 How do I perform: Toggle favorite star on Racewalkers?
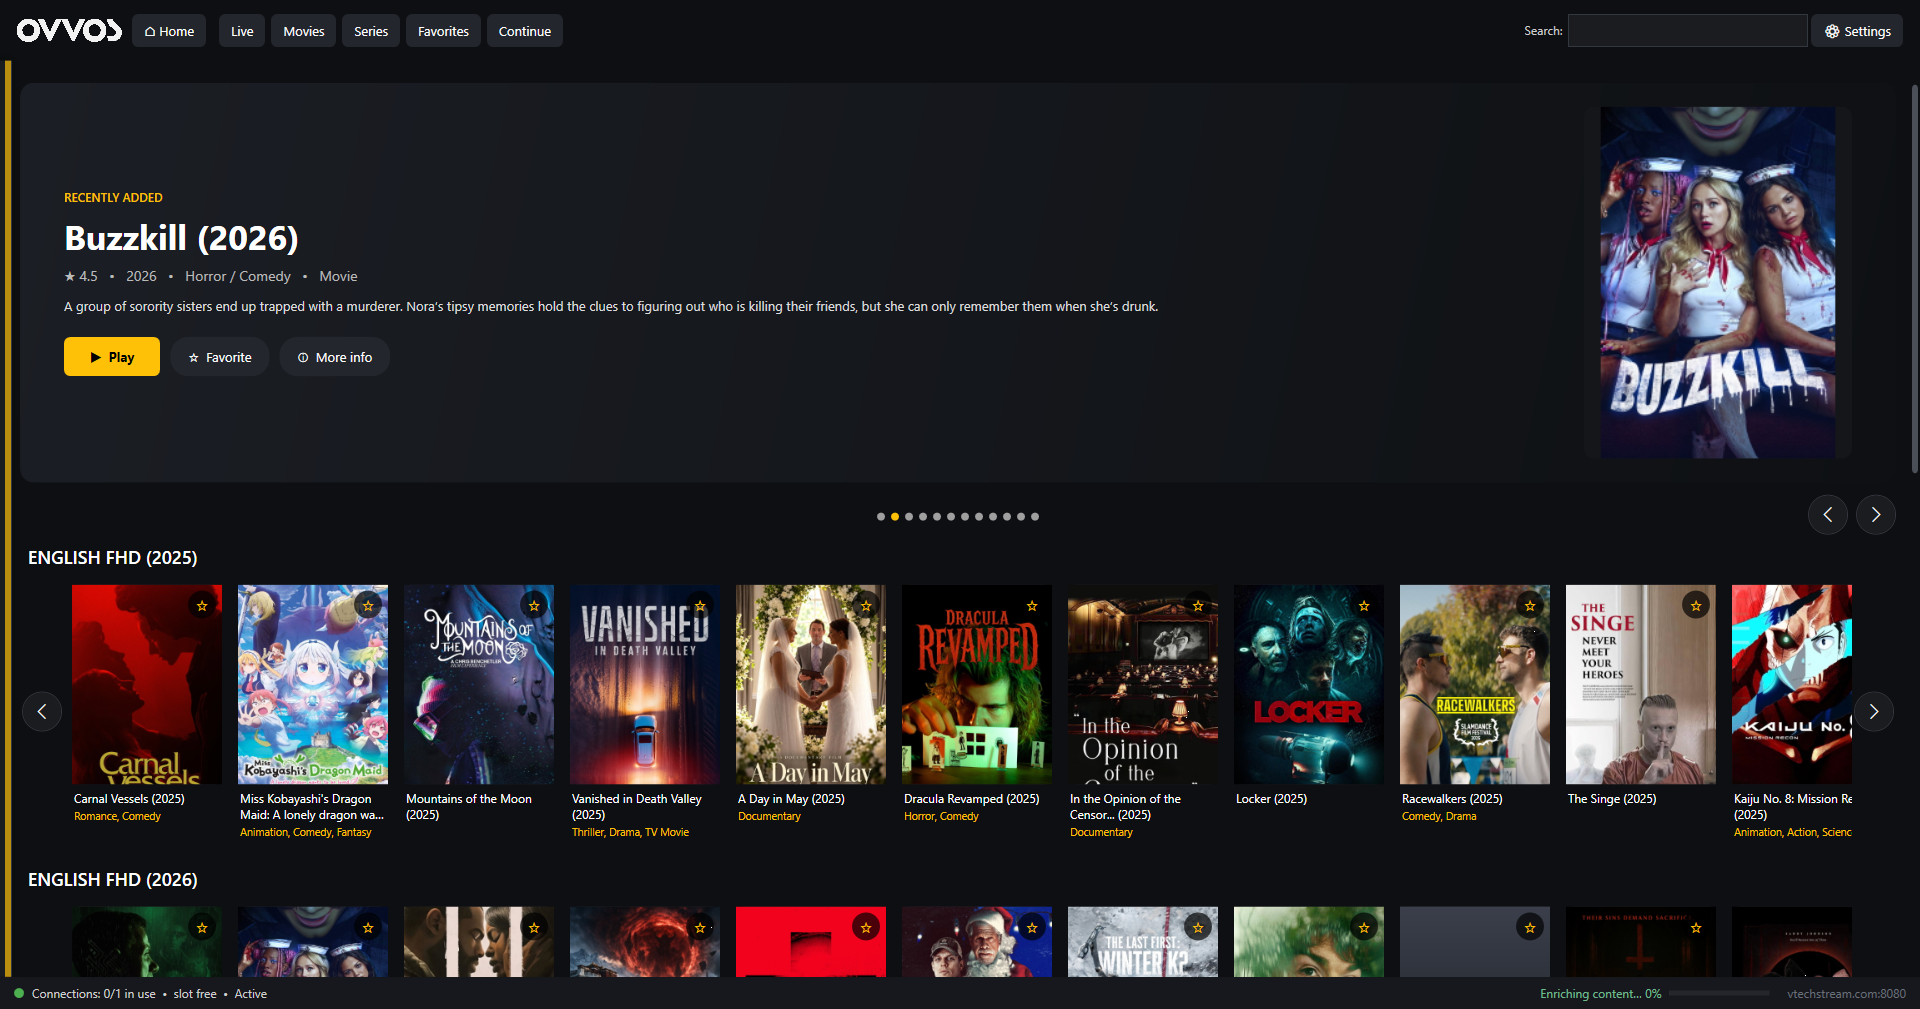coord(1530,606)
